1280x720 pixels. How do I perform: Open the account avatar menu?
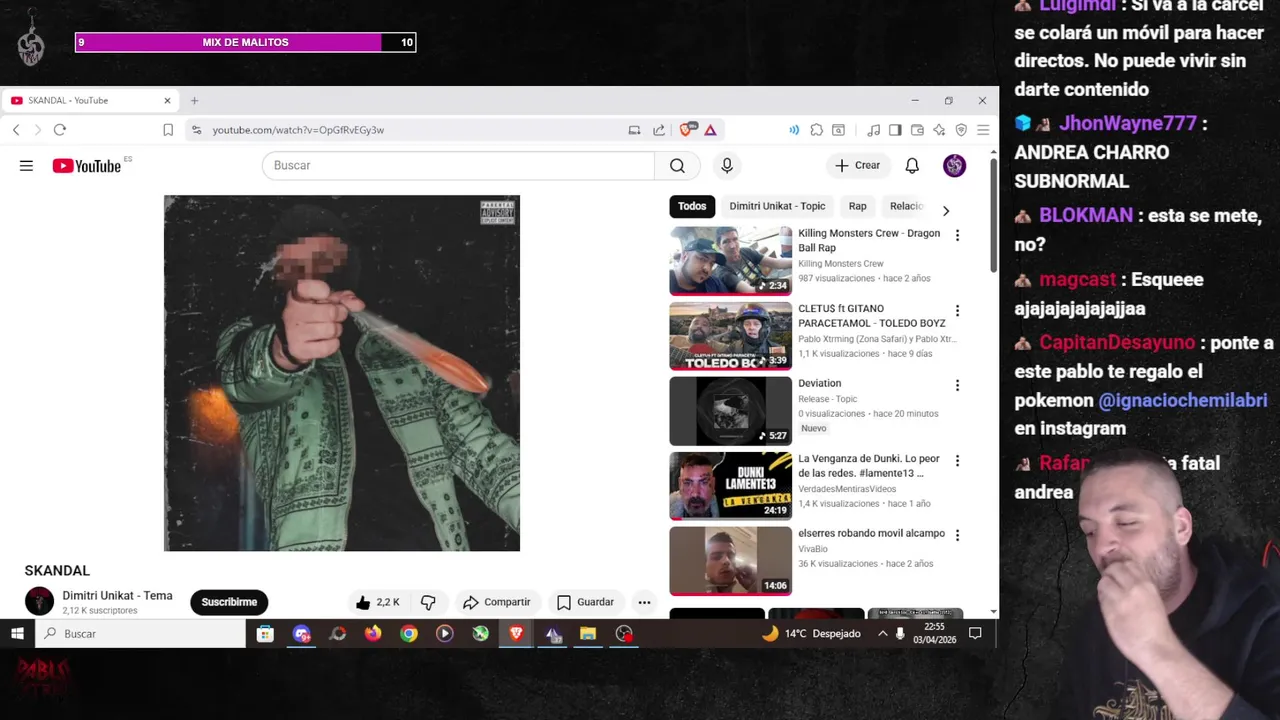pos(954,166)
